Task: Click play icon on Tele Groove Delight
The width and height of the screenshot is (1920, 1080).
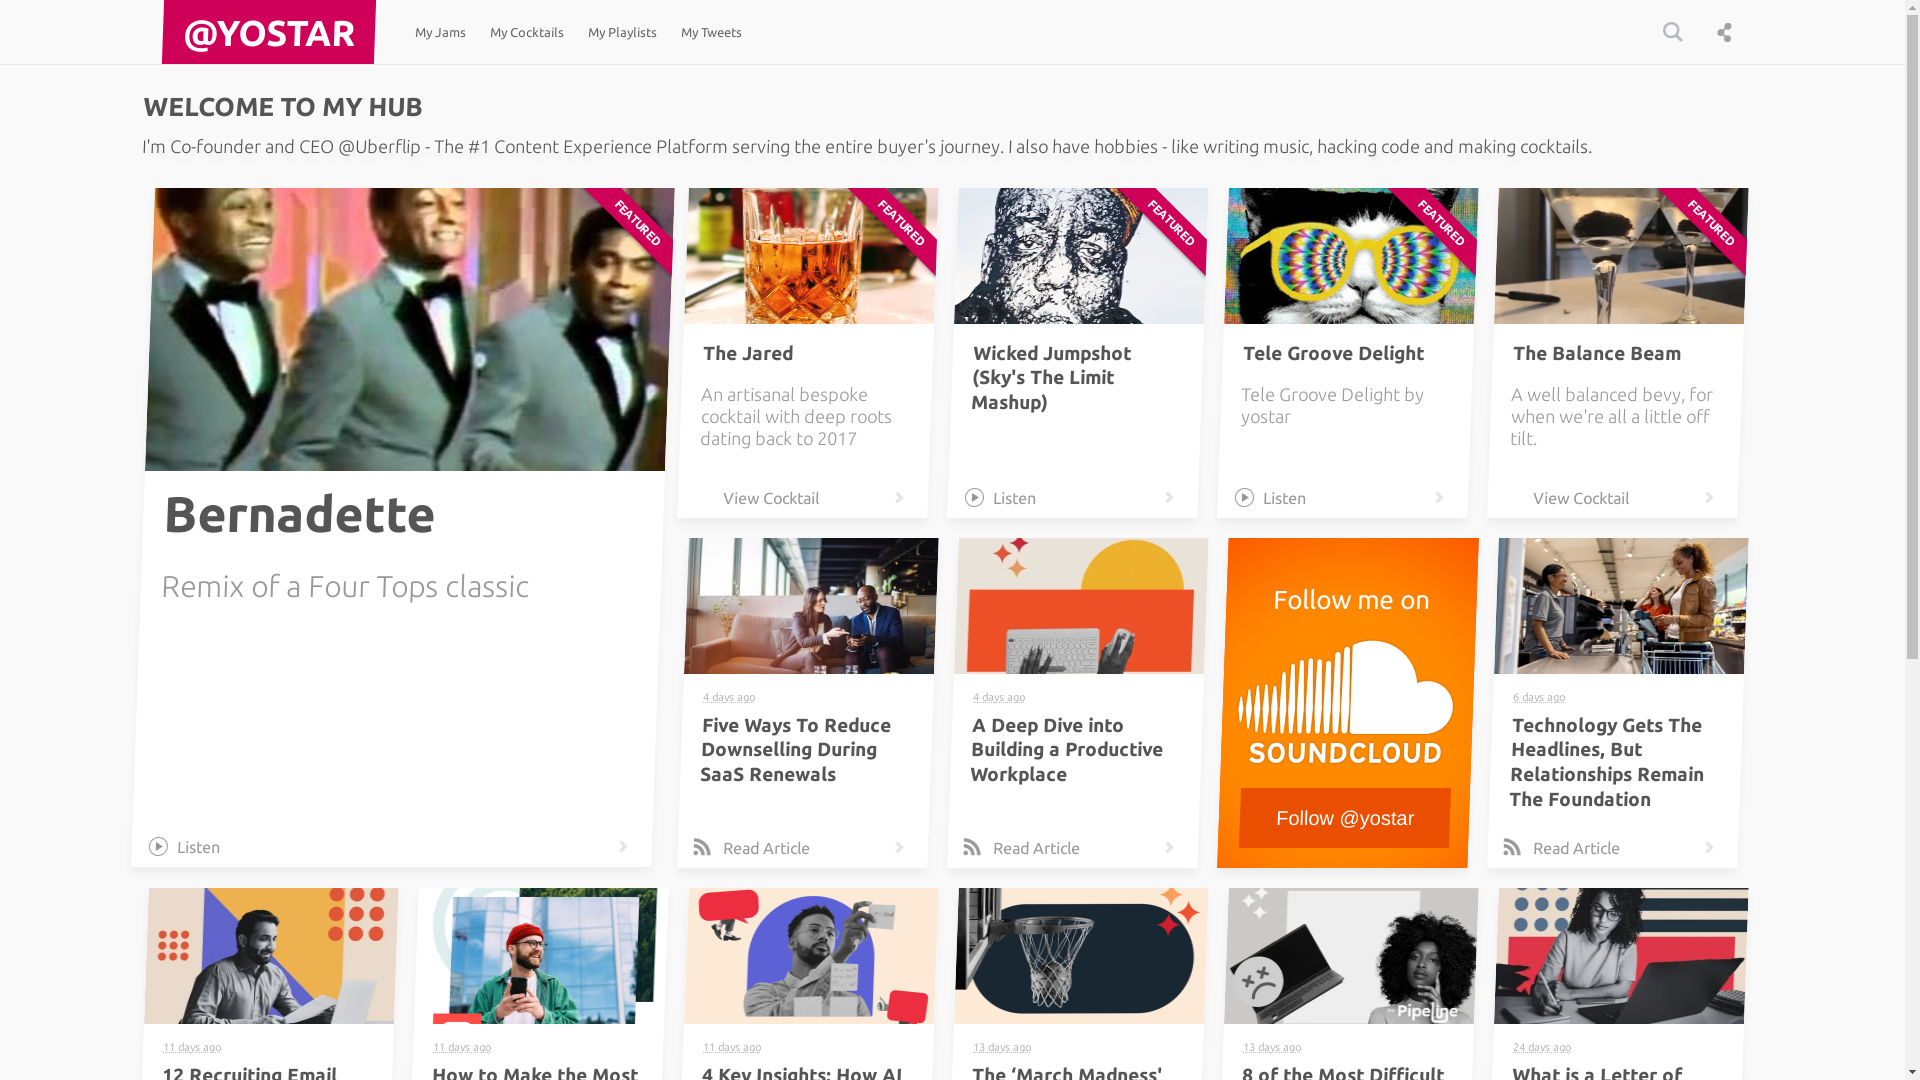Action: 1244,498
